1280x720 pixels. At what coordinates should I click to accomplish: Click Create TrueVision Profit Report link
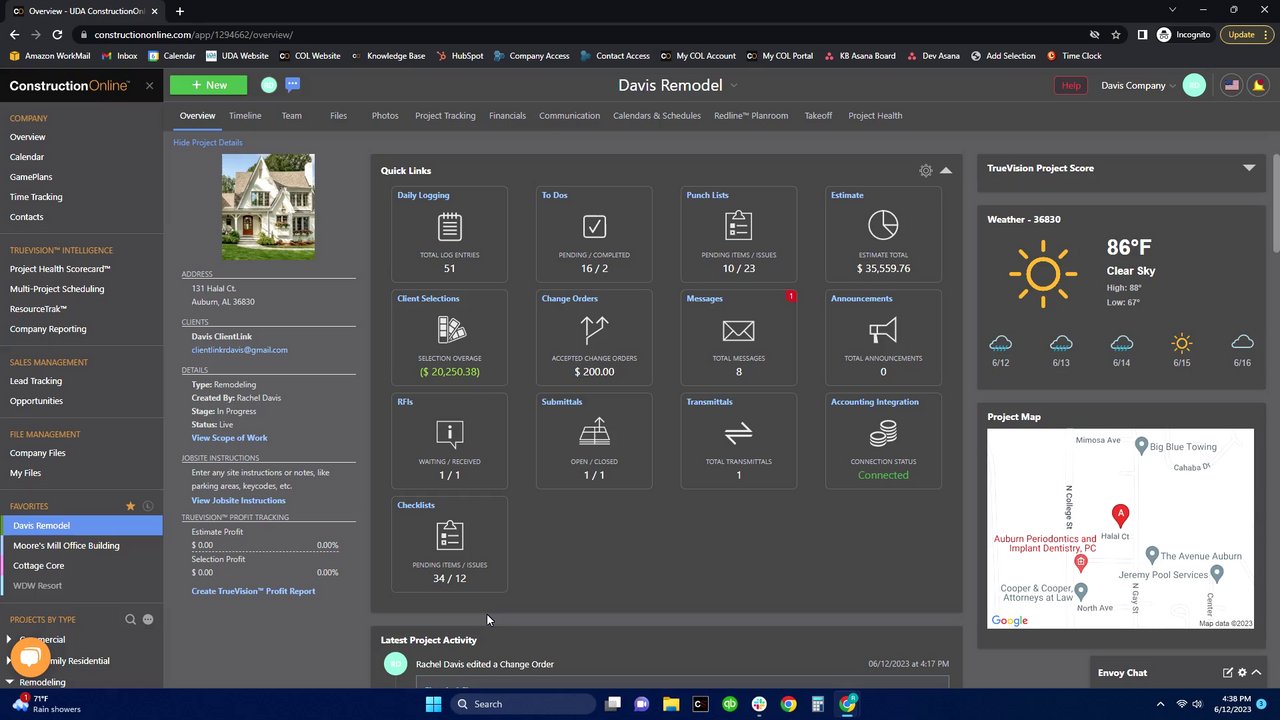tap(253, 591)
